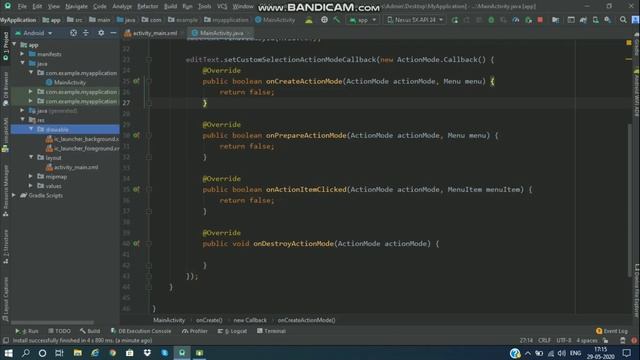The height and width of the screenshot is (360, 640).
Task: Click the Make Project hammer icon
Action: coord(337,20)
